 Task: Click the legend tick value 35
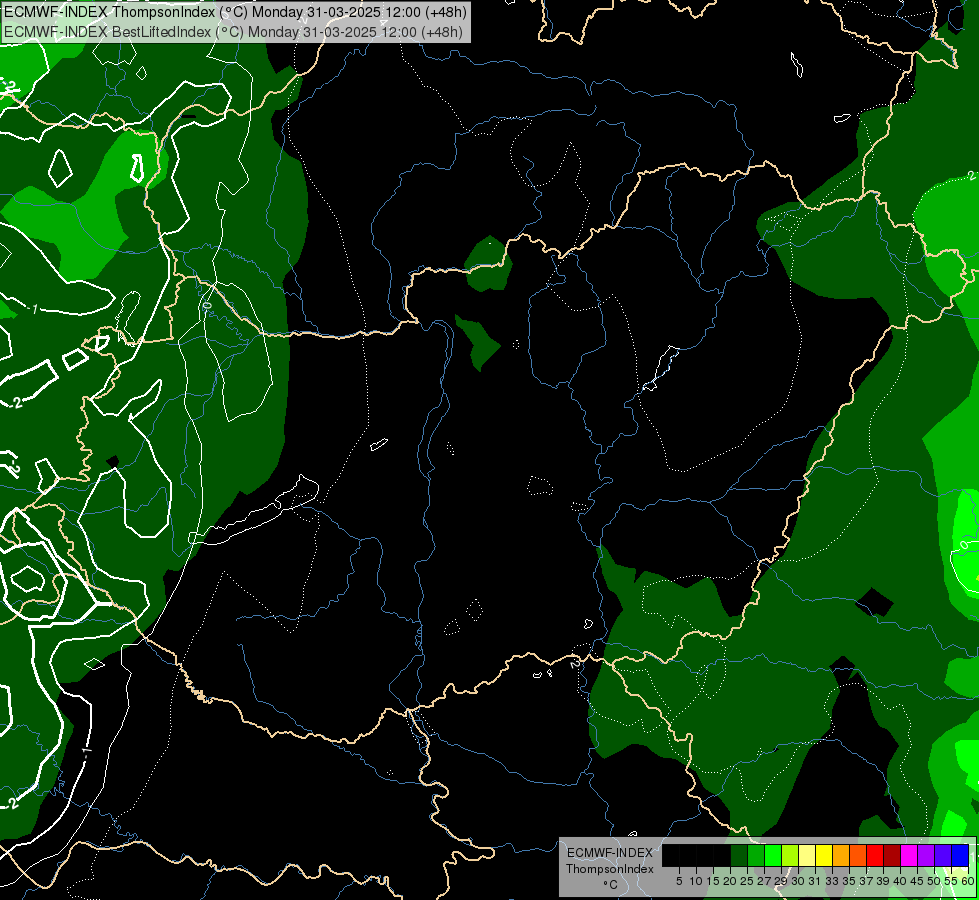pos(849,881)
